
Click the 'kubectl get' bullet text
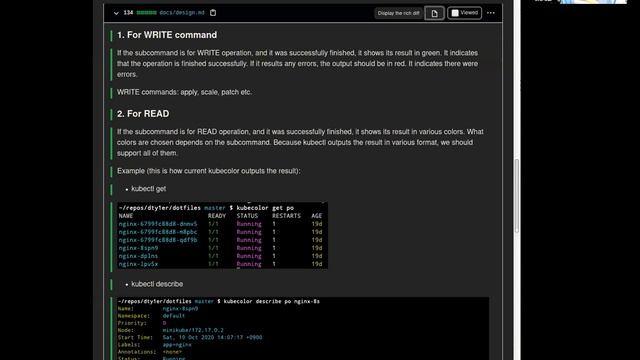click(x=149, y=189)
